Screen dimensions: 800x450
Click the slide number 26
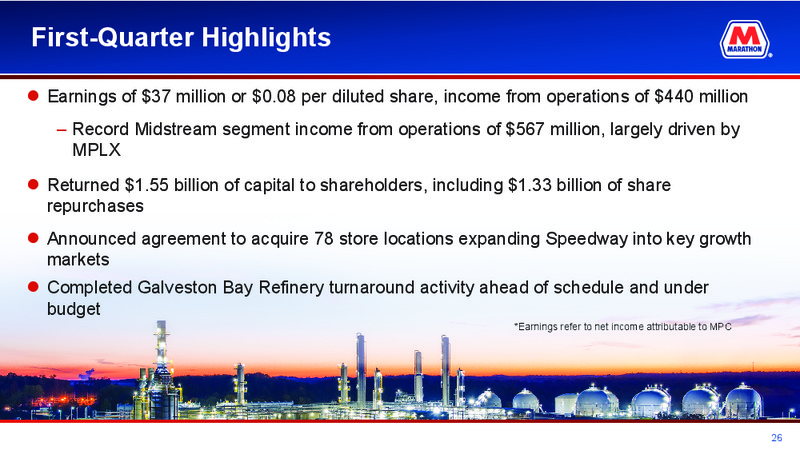click(777, 438)
